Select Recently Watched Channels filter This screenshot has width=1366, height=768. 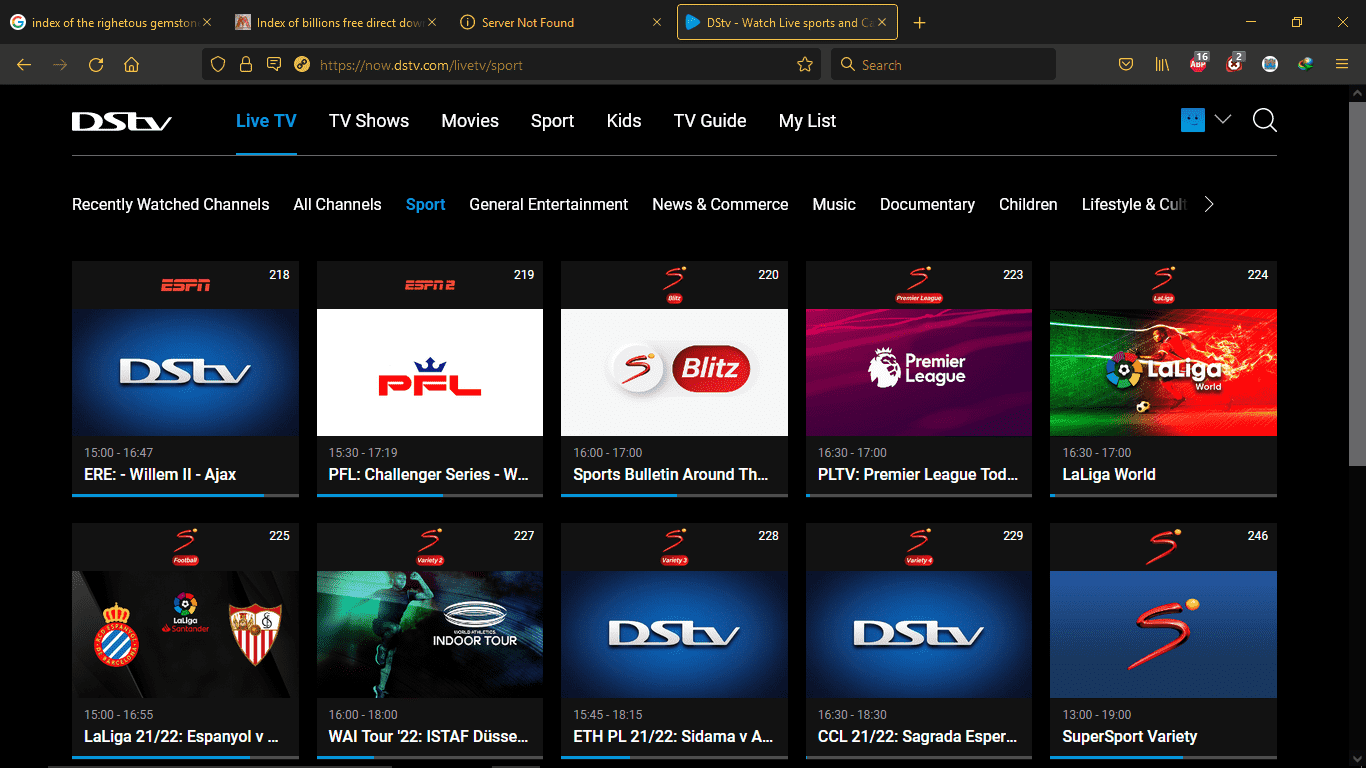tap(171, 204)
